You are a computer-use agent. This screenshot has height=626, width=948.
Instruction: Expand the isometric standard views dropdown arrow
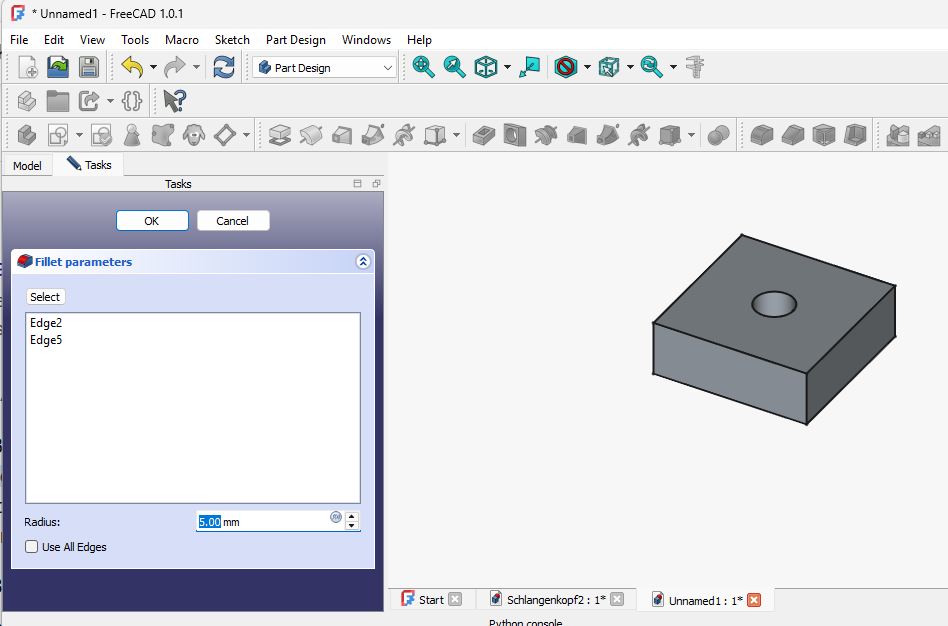[507, 67]
